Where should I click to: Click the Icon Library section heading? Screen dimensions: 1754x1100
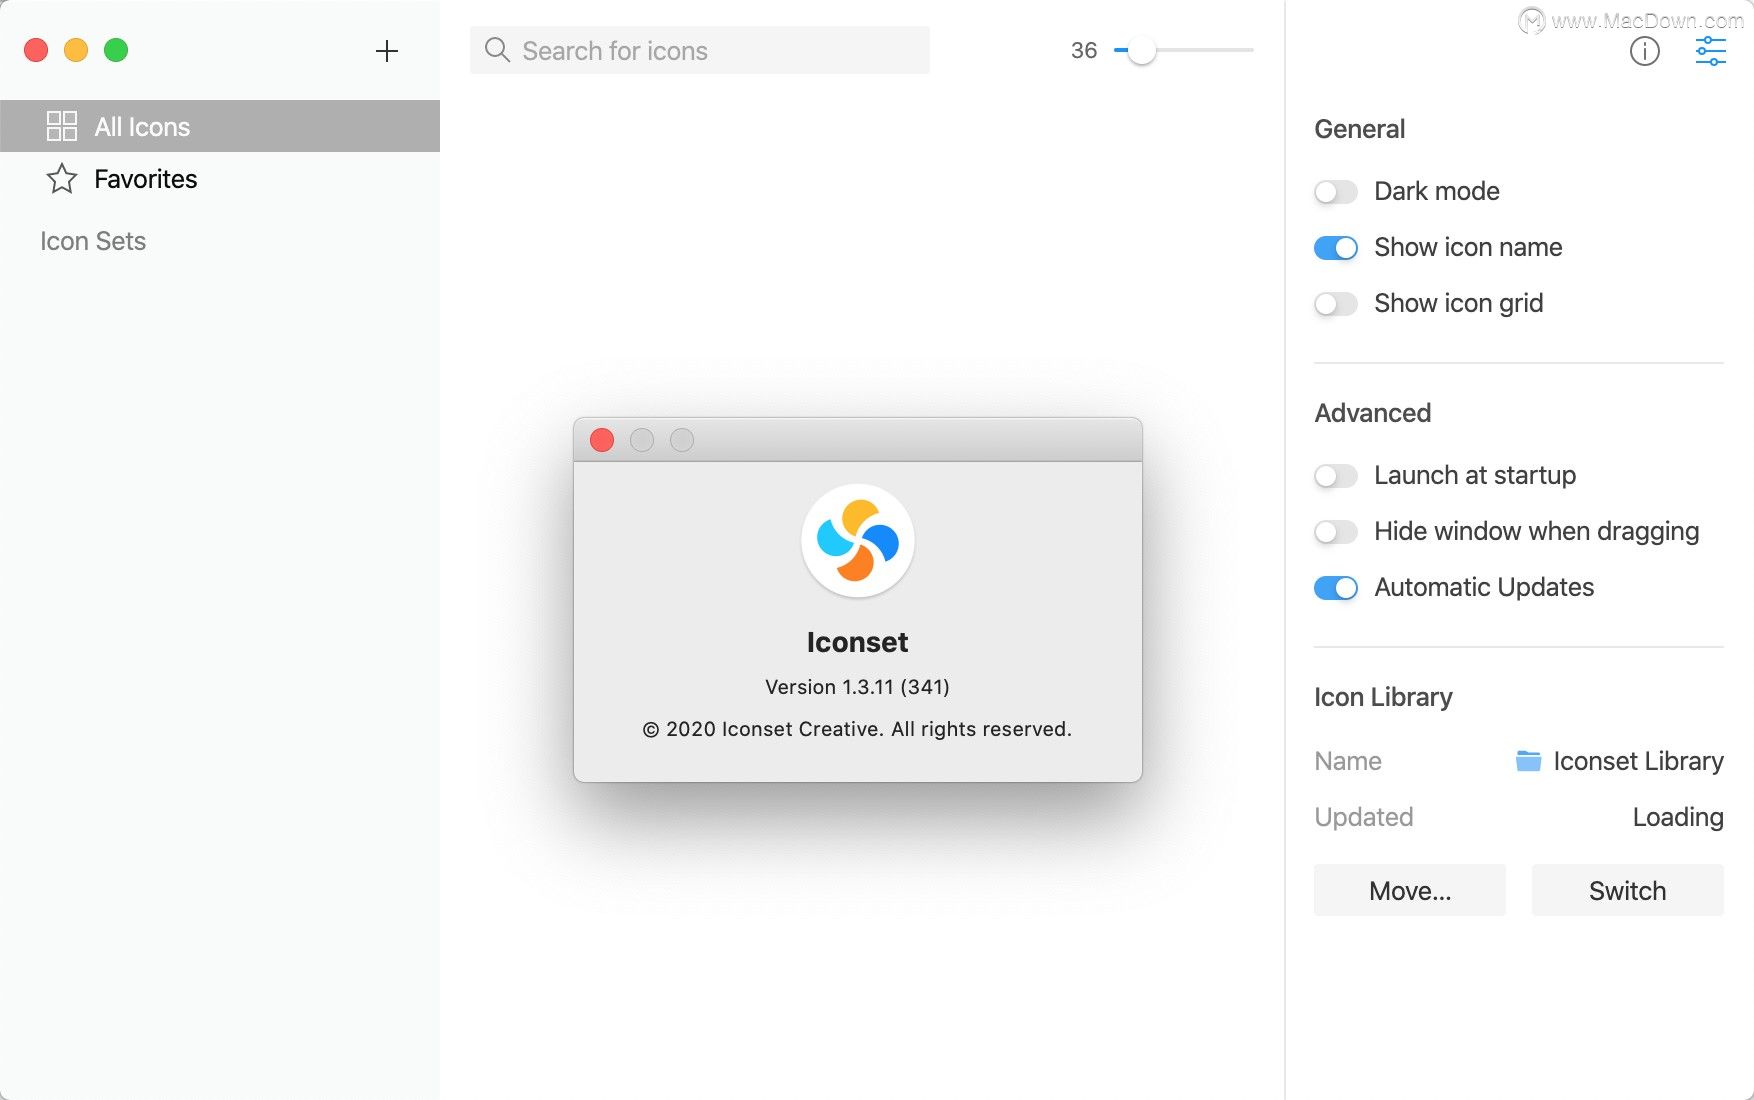coord(1384,697)
